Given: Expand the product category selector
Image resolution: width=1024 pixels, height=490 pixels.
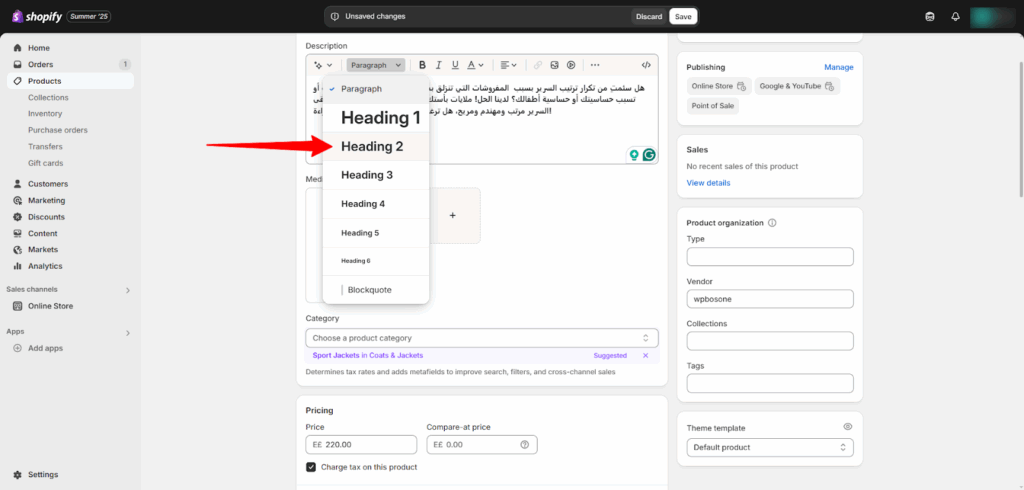Looking at the screenshot, I should point(481,338).
